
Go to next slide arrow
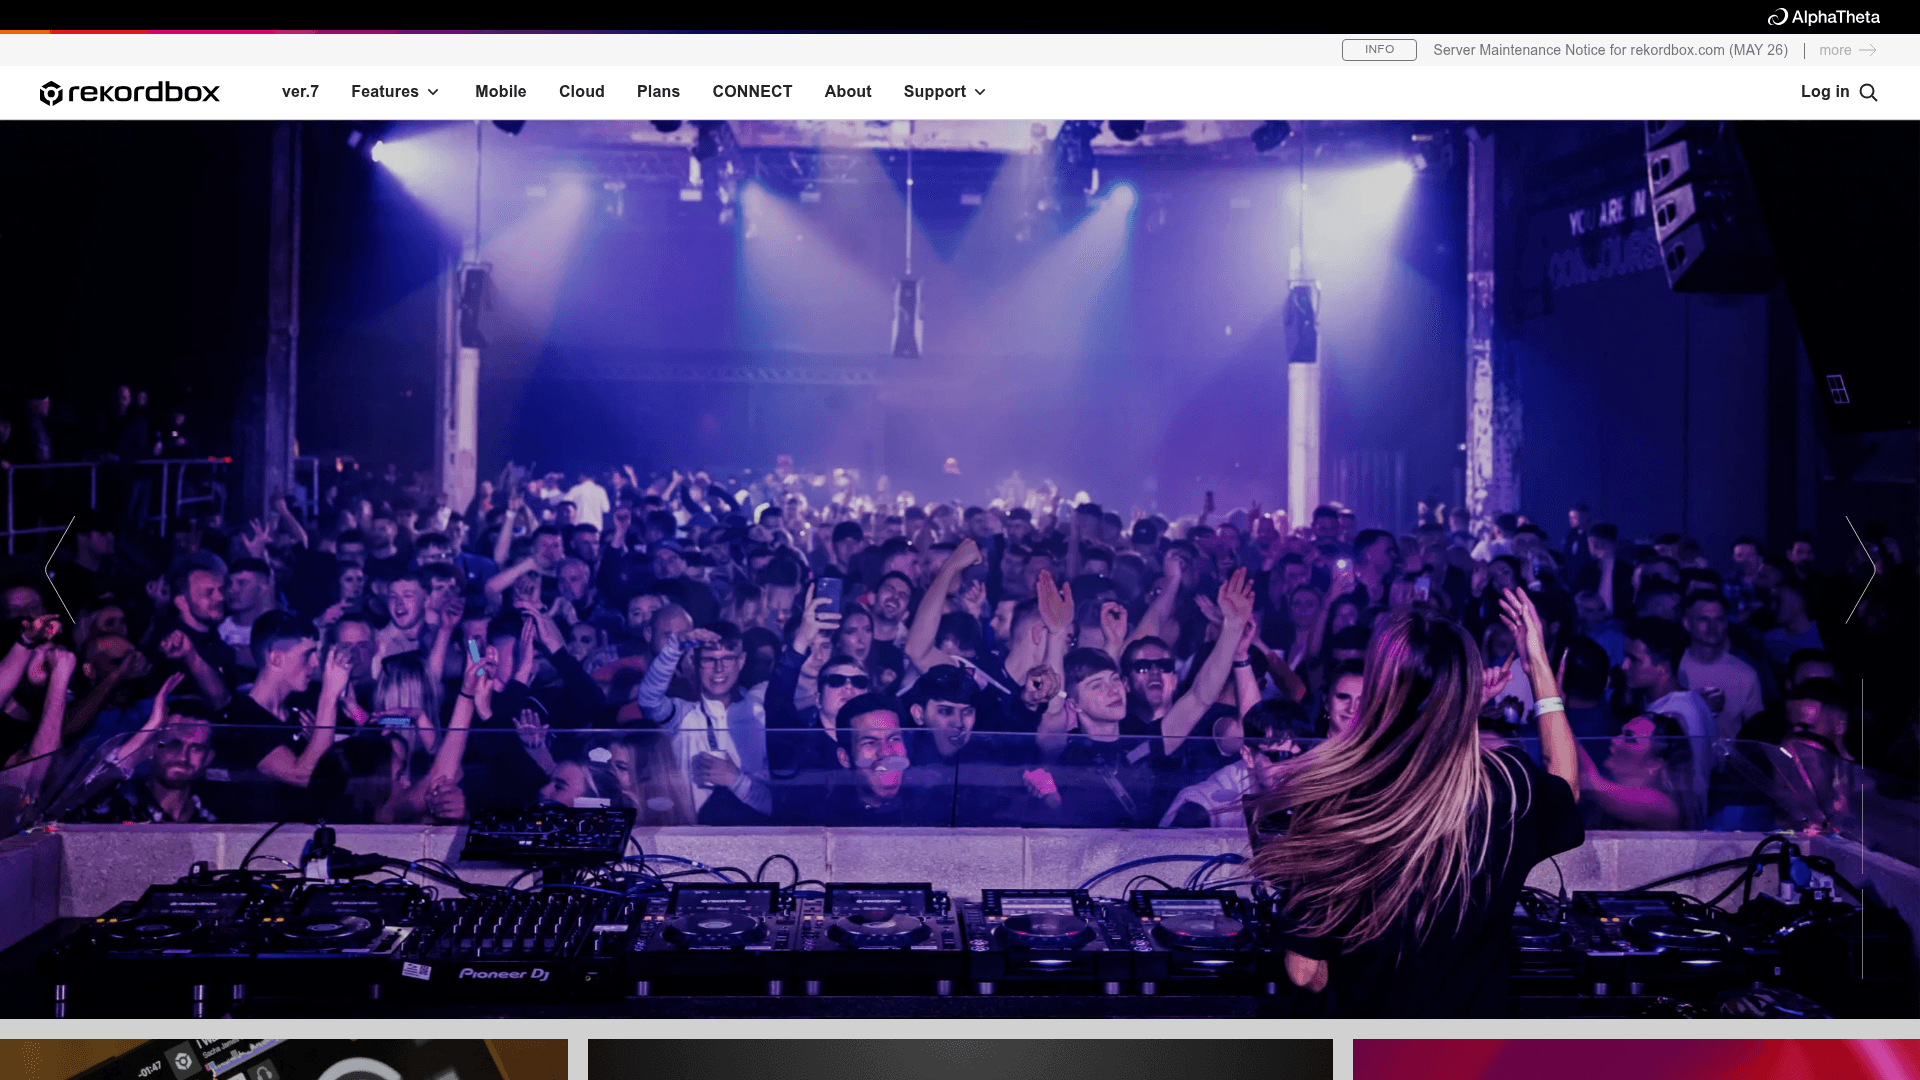pyautogui.click(x=1860, y=570)
